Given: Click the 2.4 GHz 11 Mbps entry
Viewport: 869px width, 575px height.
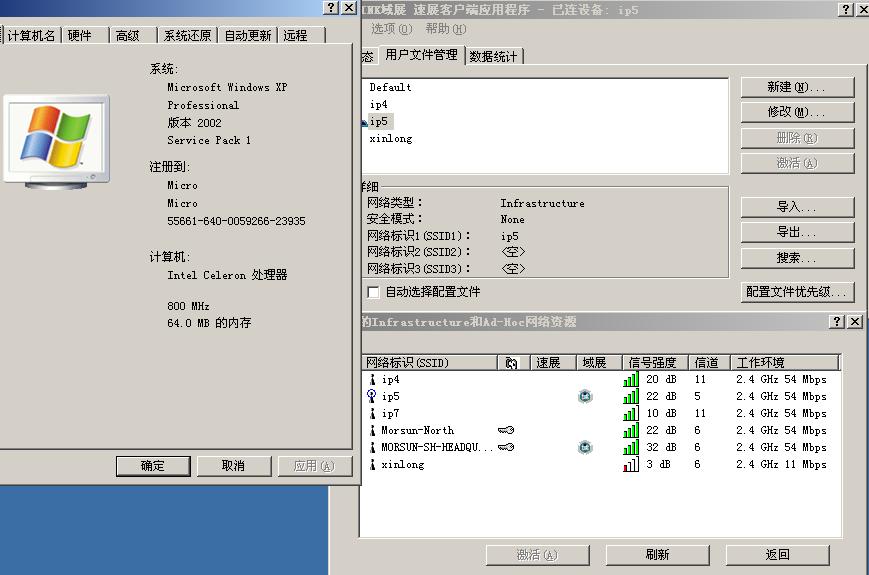Looking at the screenshot, I should 781,464.
